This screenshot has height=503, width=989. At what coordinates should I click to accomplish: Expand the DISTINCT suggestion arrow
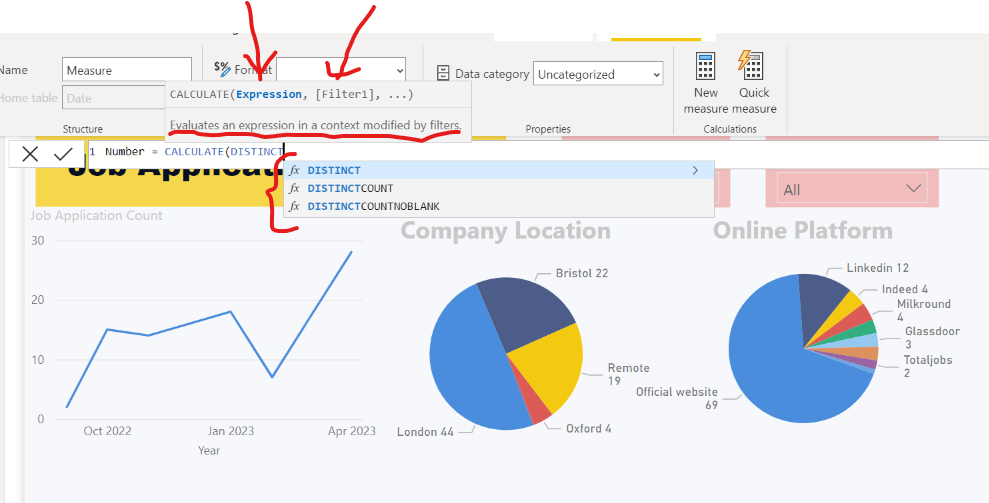(x=695, y=171)
